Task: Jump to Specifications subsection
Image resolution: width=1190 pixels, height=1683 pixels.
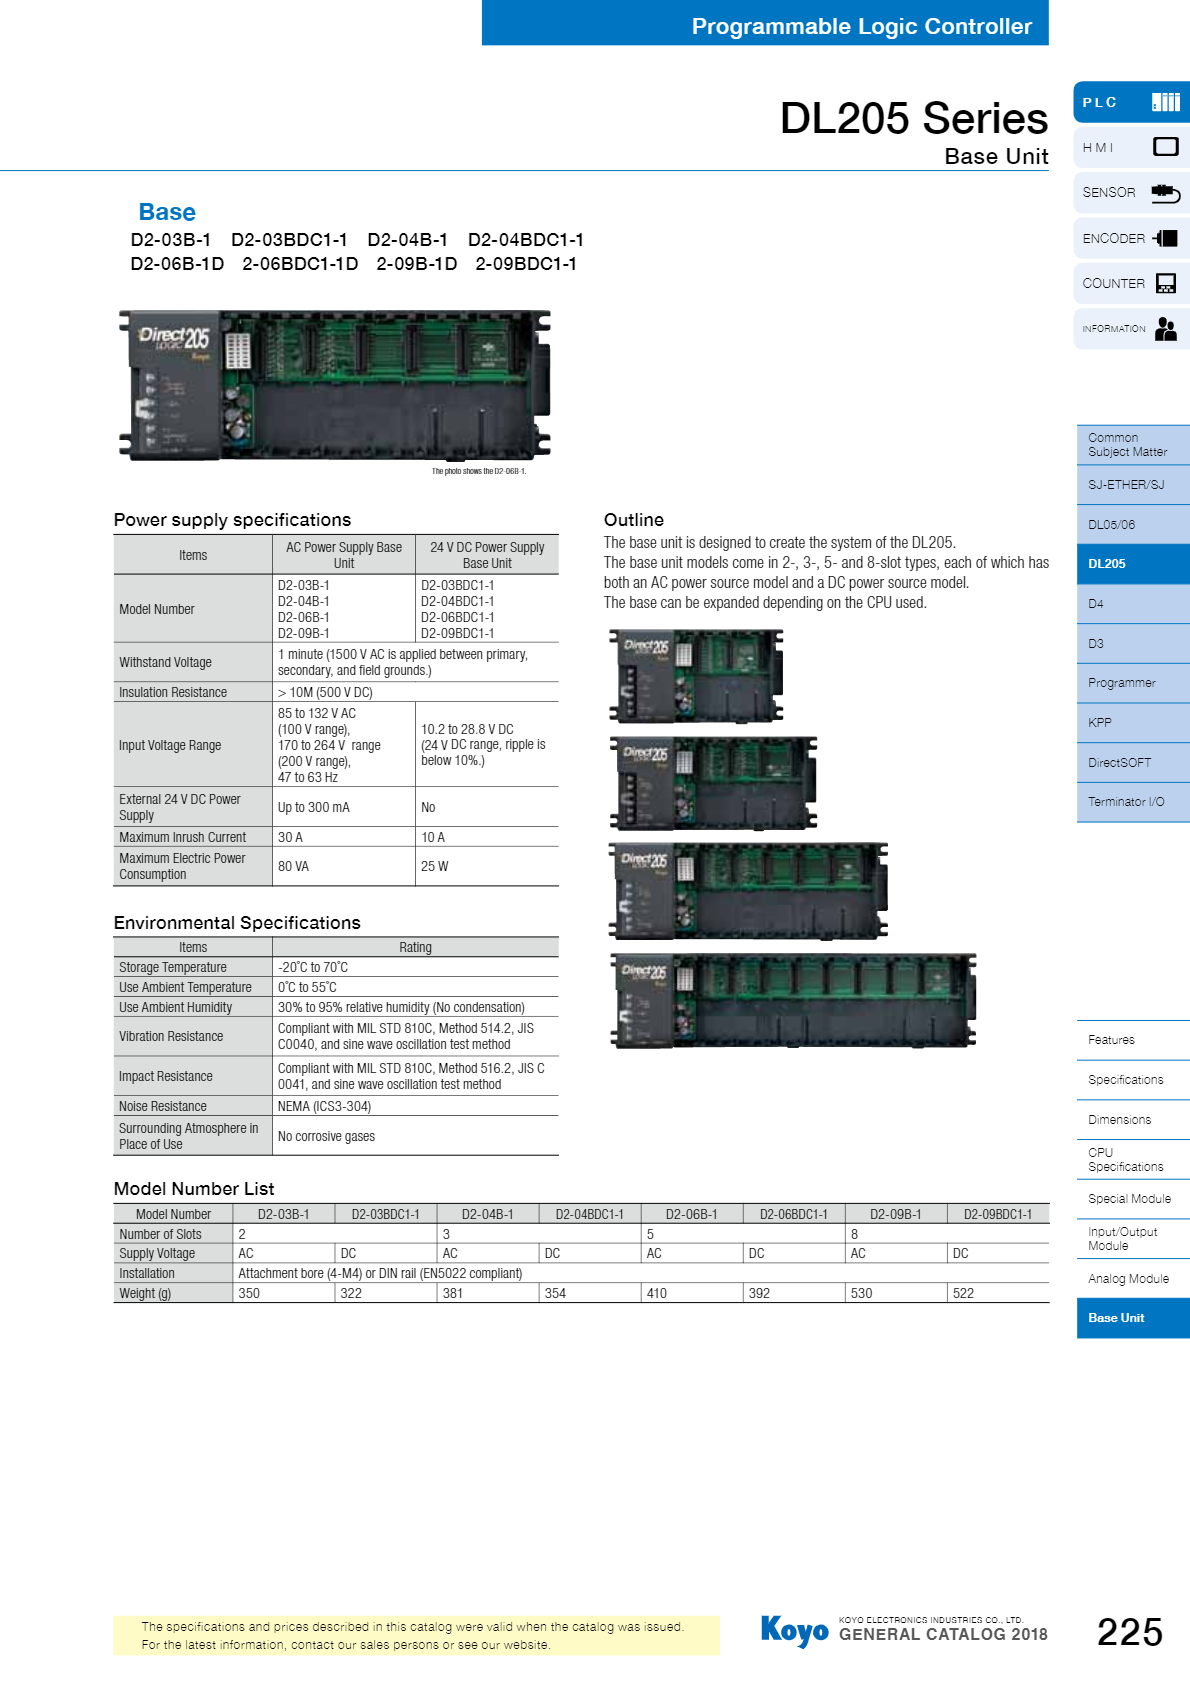Action: click(x=1133, y=1080)
